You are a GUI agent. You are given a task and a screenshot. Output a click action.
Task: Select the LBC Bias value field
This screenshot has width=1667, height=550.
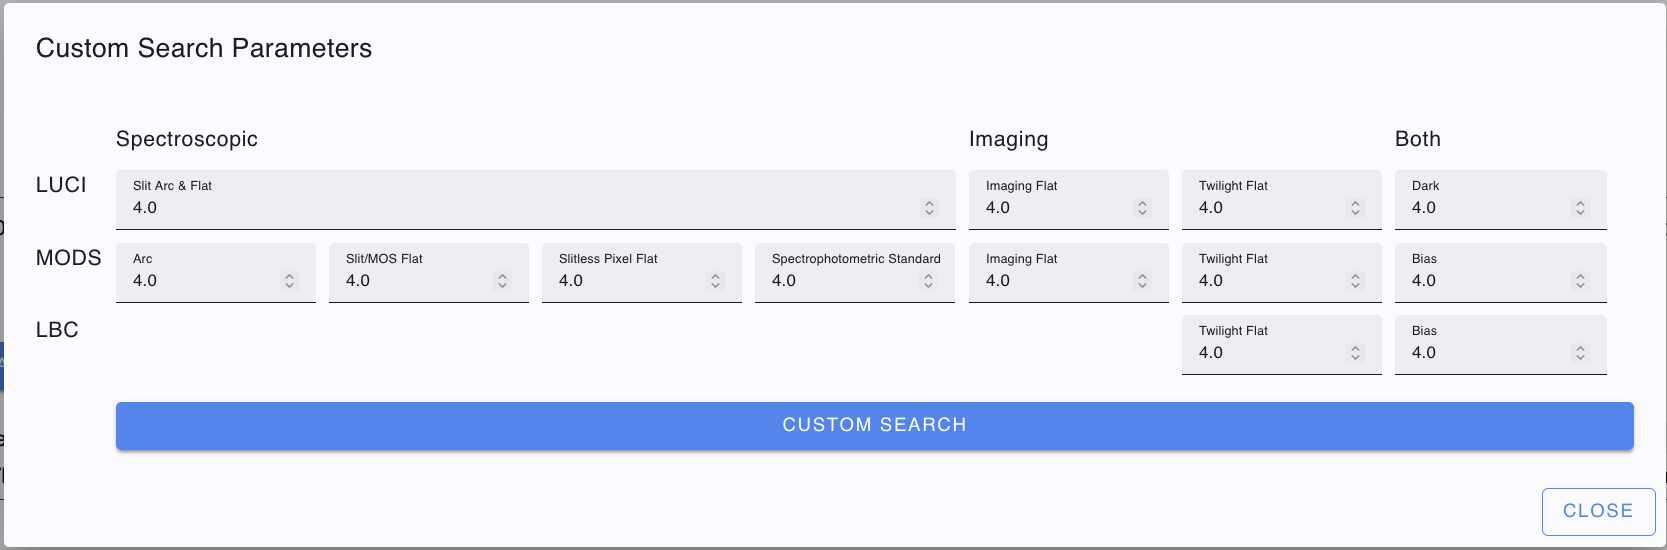(x=1485, y=353)
